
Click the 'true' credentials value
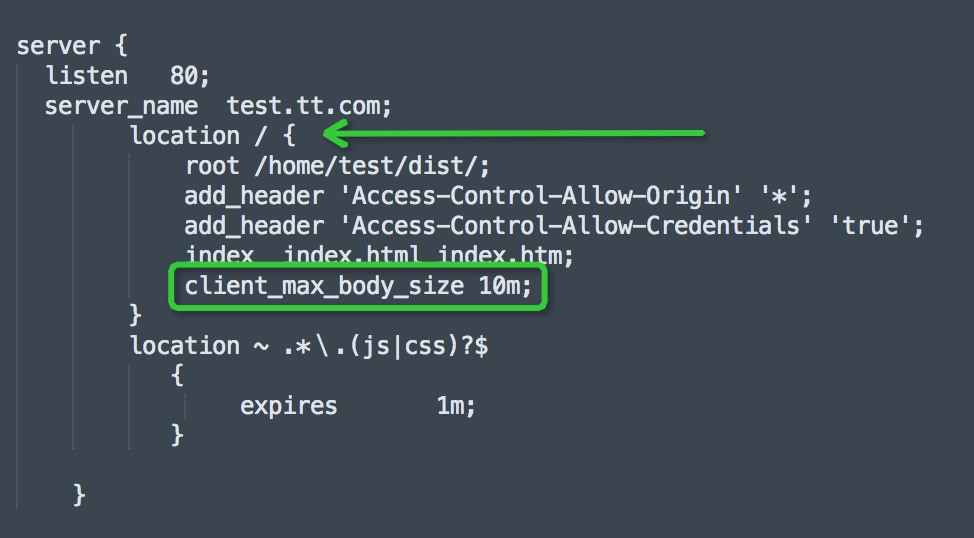870,226
